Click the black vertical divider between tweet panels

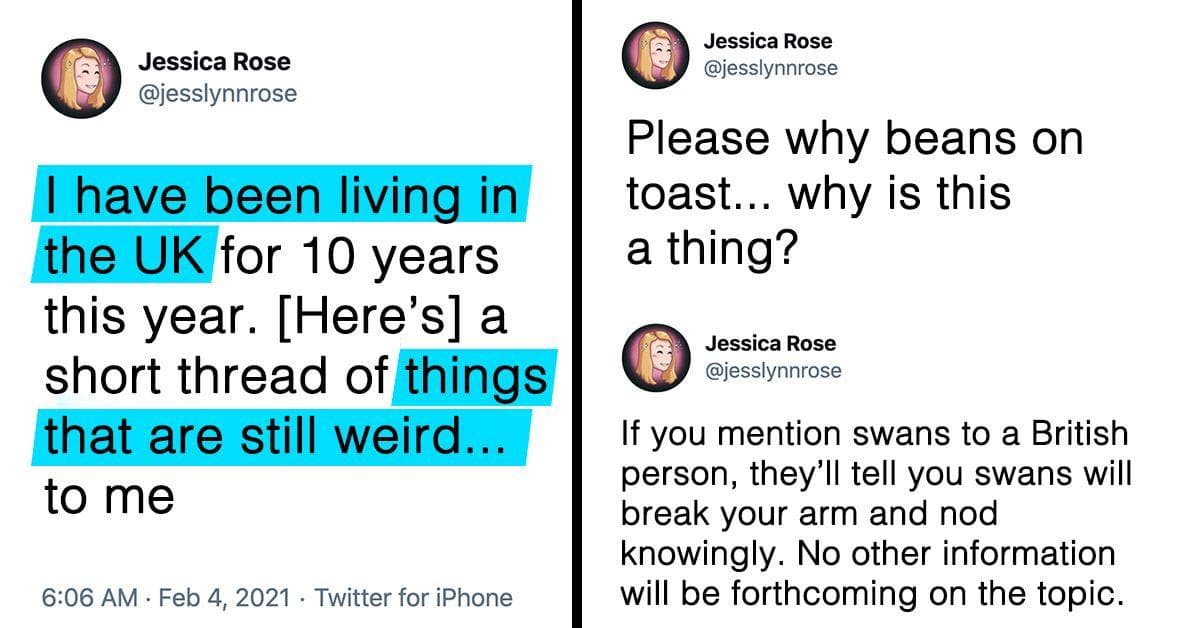[x=576, y=314]
